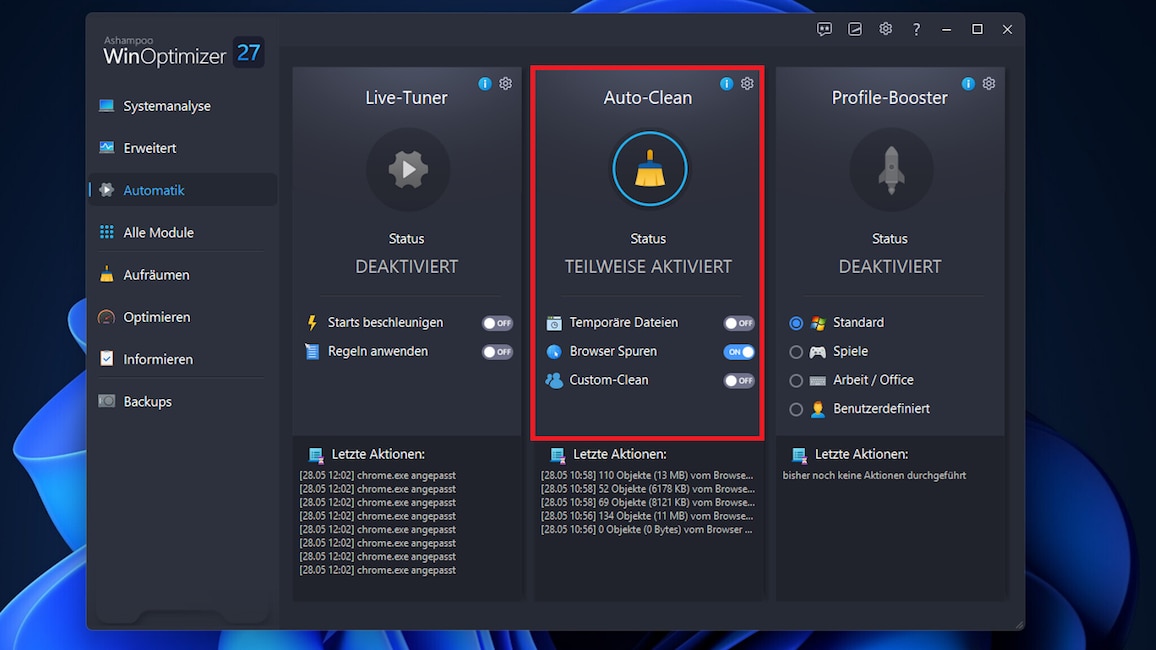Open Live-Tuner settings gear
1156x650 pixels.
[x=505, y=83]
